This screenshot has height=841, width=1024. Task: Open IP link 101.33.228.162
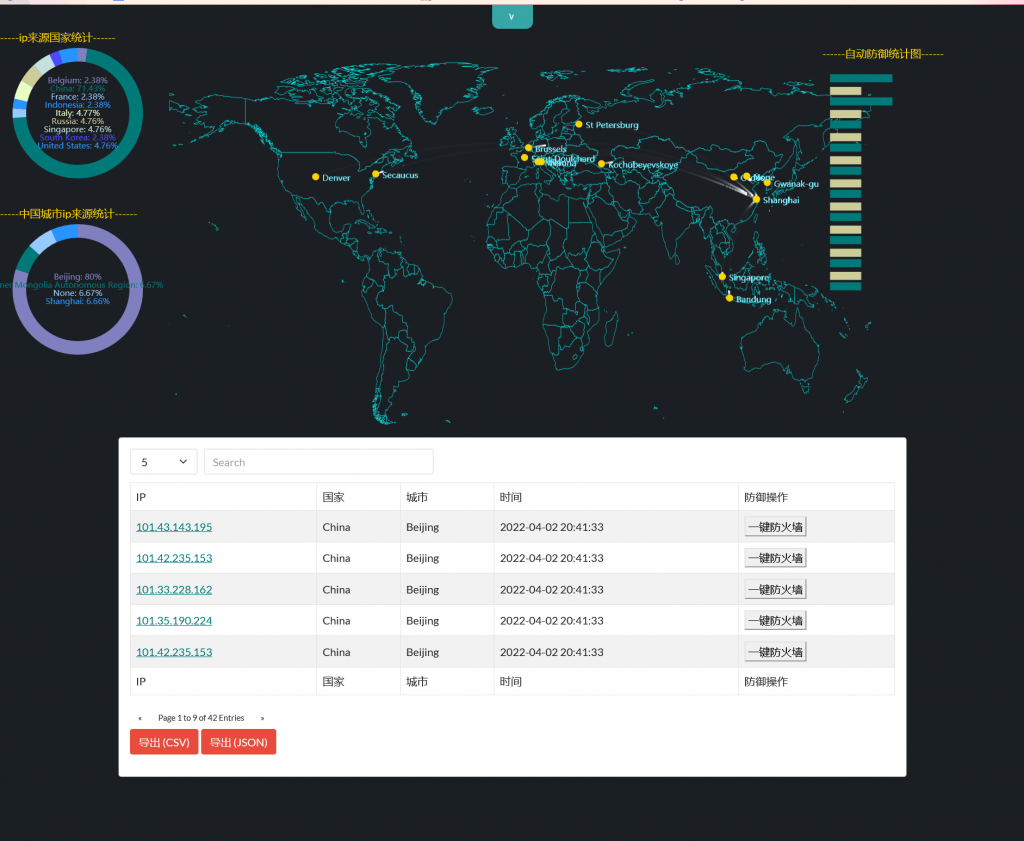click(x=174, y=590)
